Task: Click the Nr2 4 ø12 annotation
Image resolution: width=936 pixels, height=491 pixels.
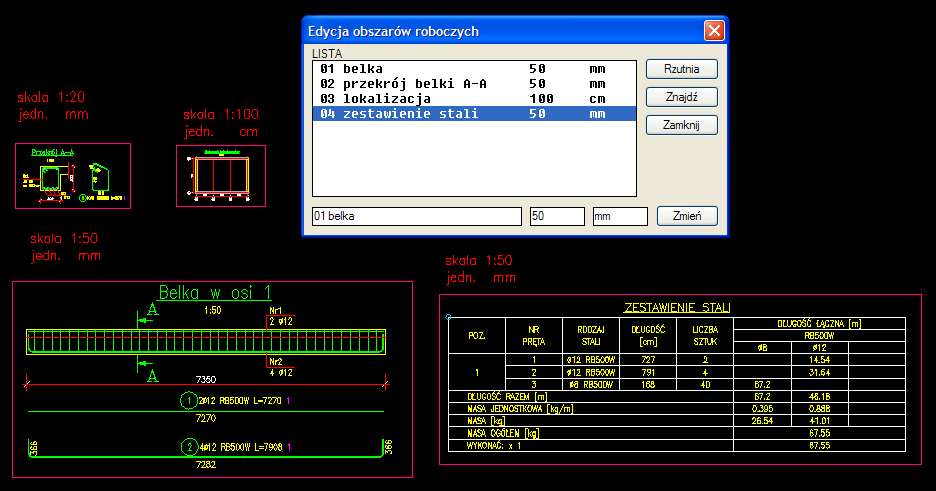Action: [281, 368]
